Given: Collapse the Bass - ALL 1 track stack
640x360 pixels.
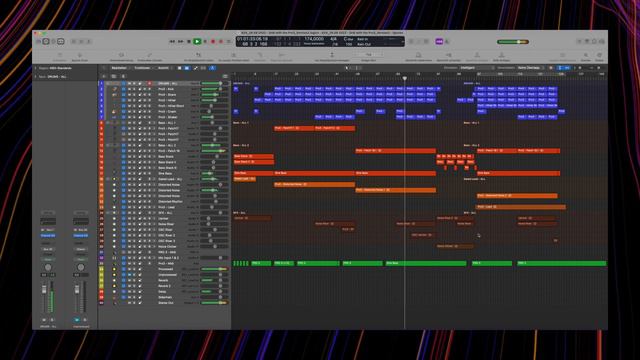Looking at the screenshot, I should pos(108,123).
